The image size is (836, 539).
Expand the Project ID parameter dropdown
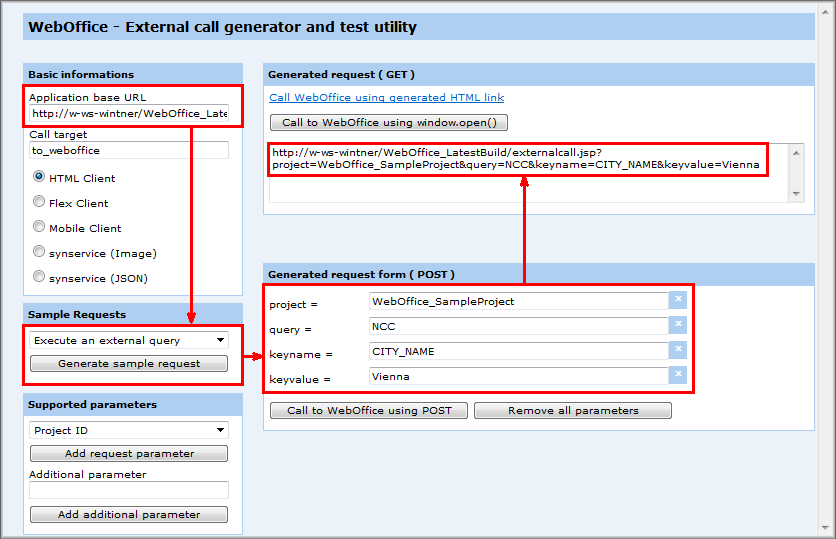click(x=129, y=430)
